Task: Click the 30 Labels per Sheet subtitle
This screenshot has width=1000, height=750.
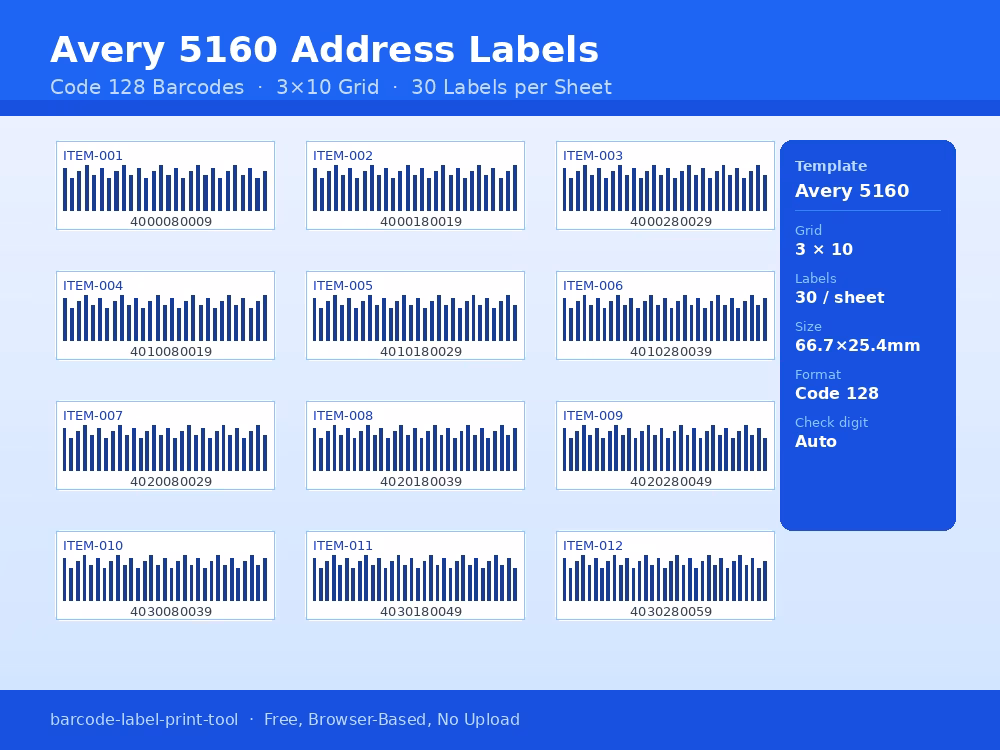Action: pos(511,87)
